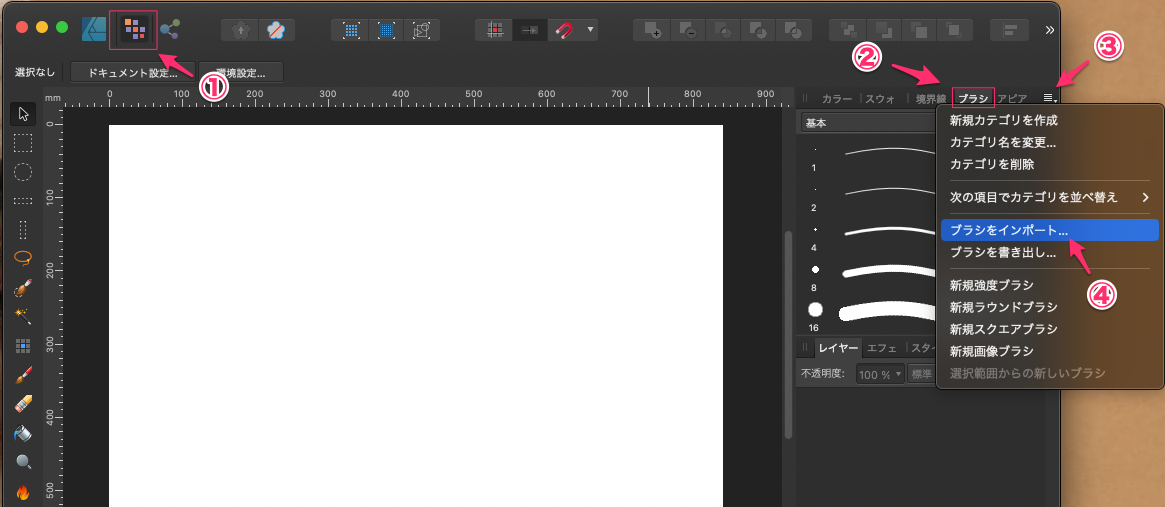Pick the Elliptical Marquee tool
Viewport: 1165px width, 507px height.
pos(23,171)
